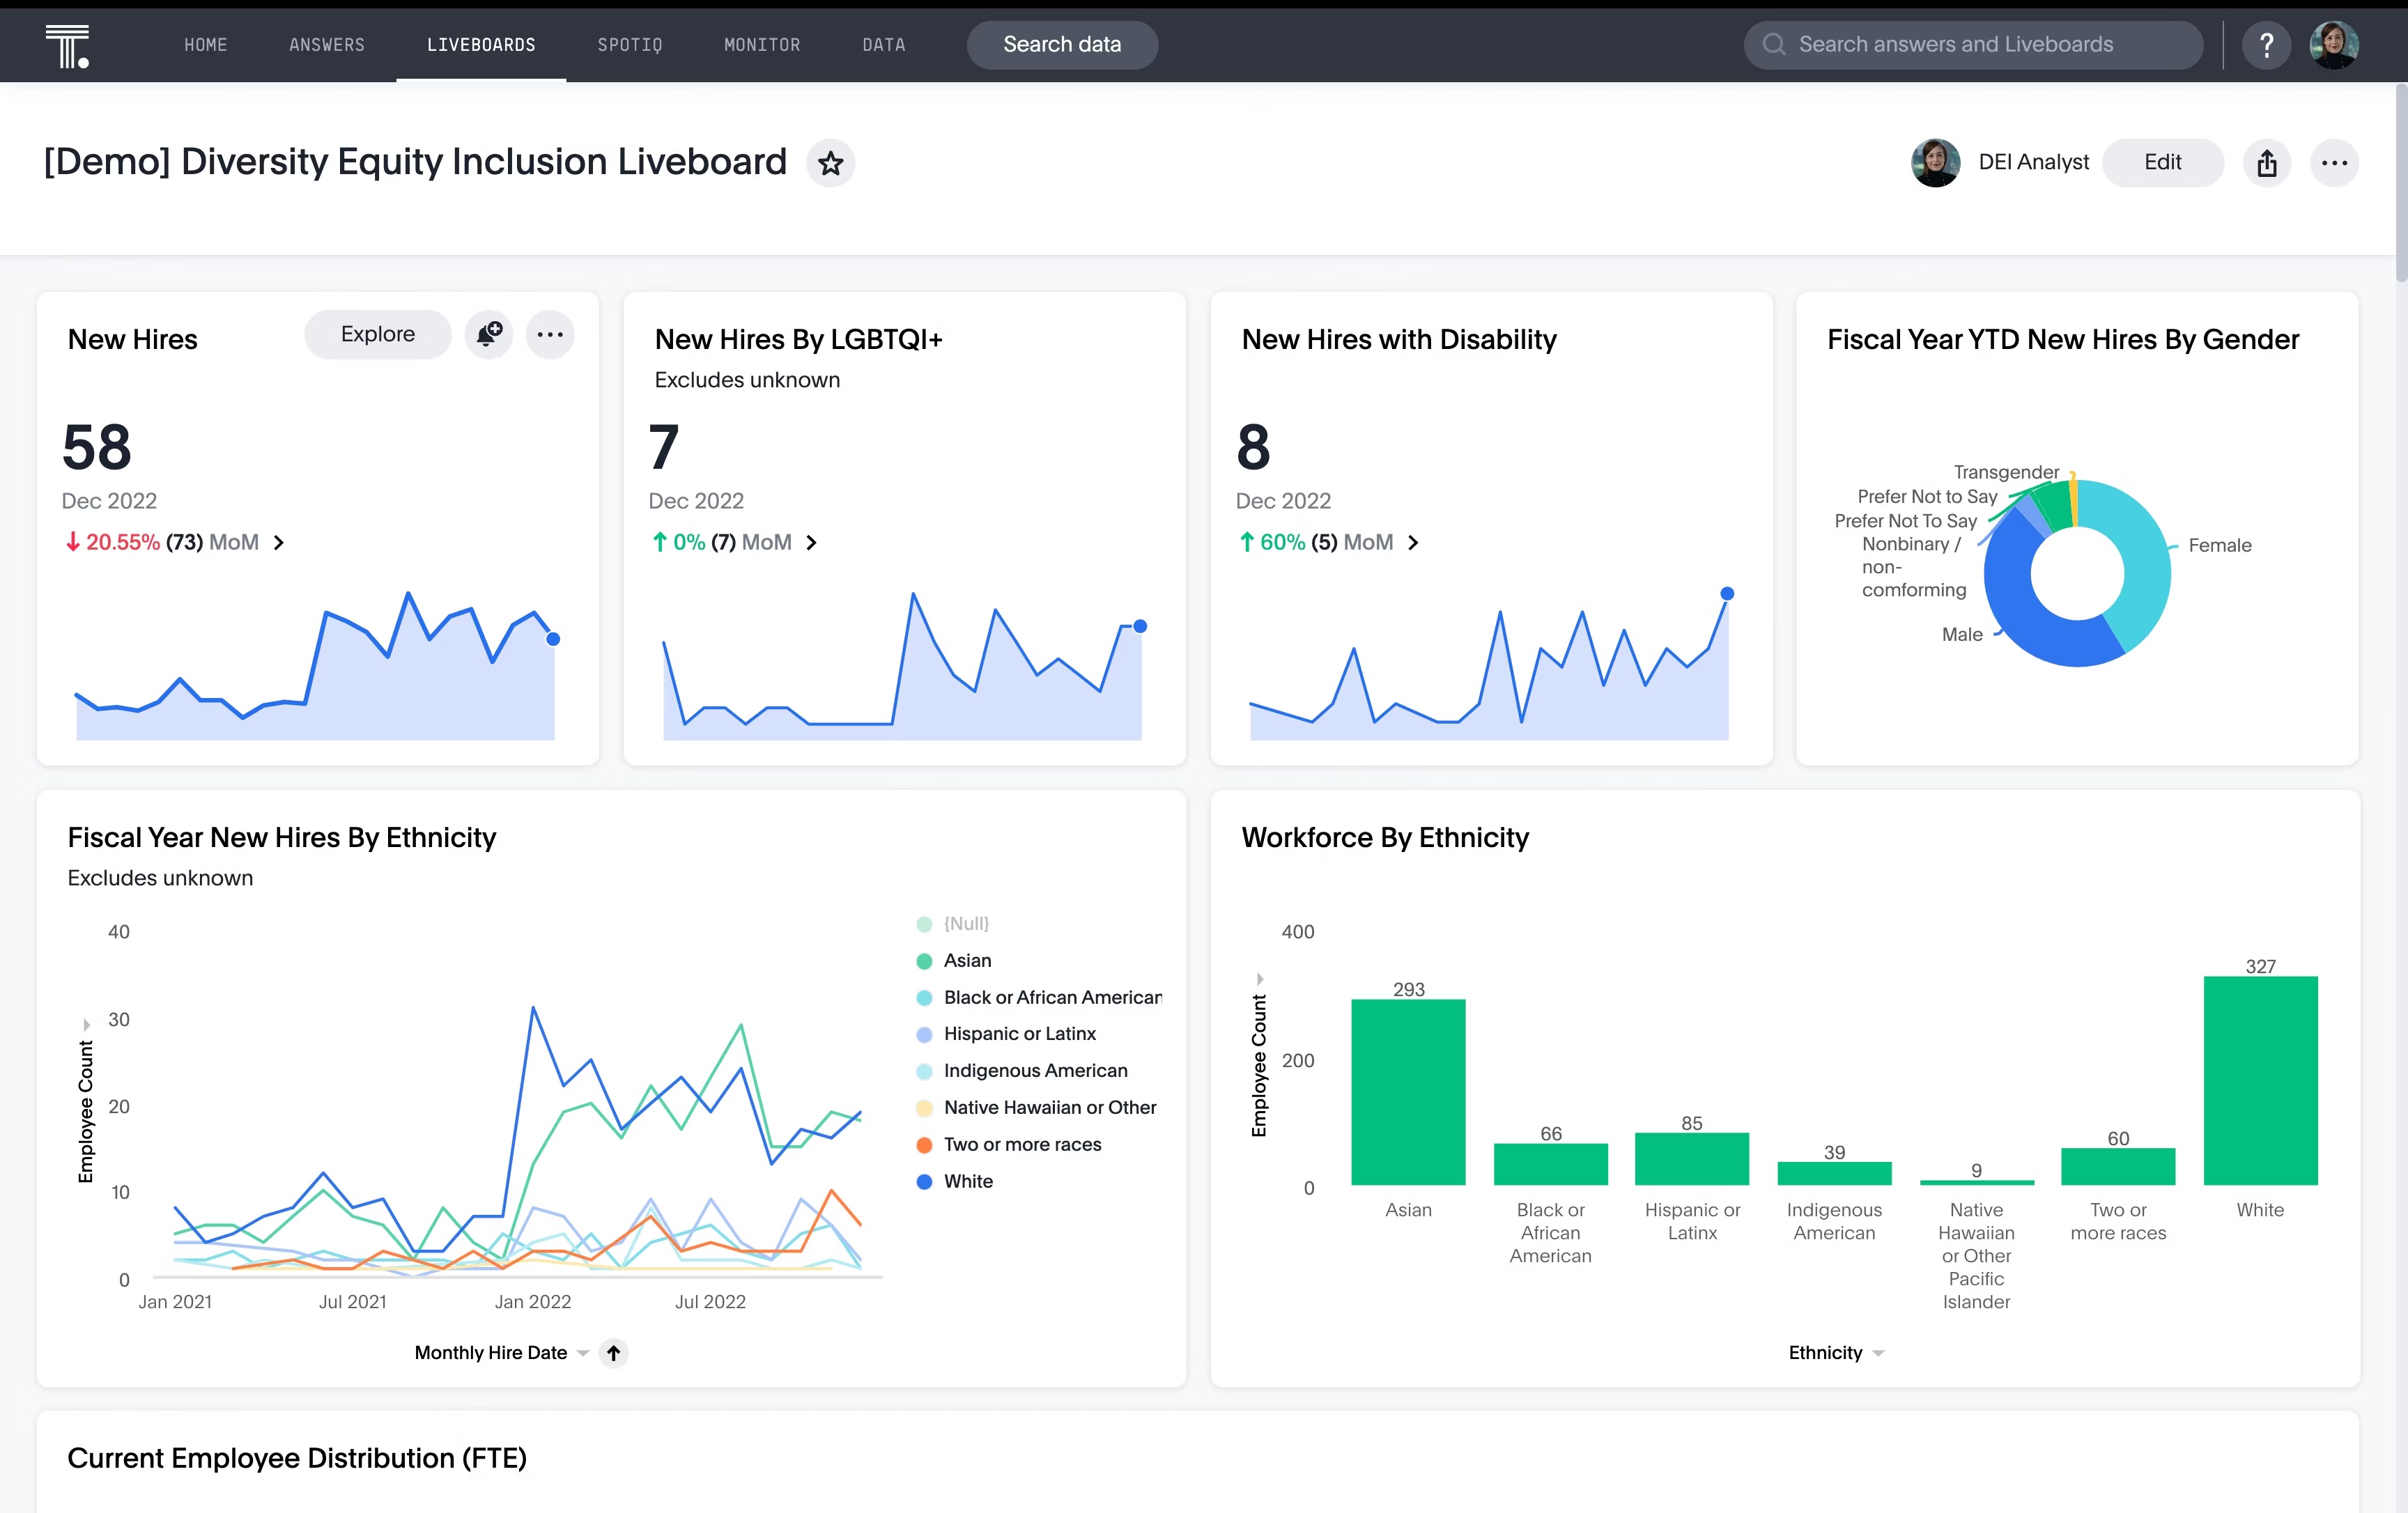
Task: Click the share Liveboard icon
Action: 2266,163
